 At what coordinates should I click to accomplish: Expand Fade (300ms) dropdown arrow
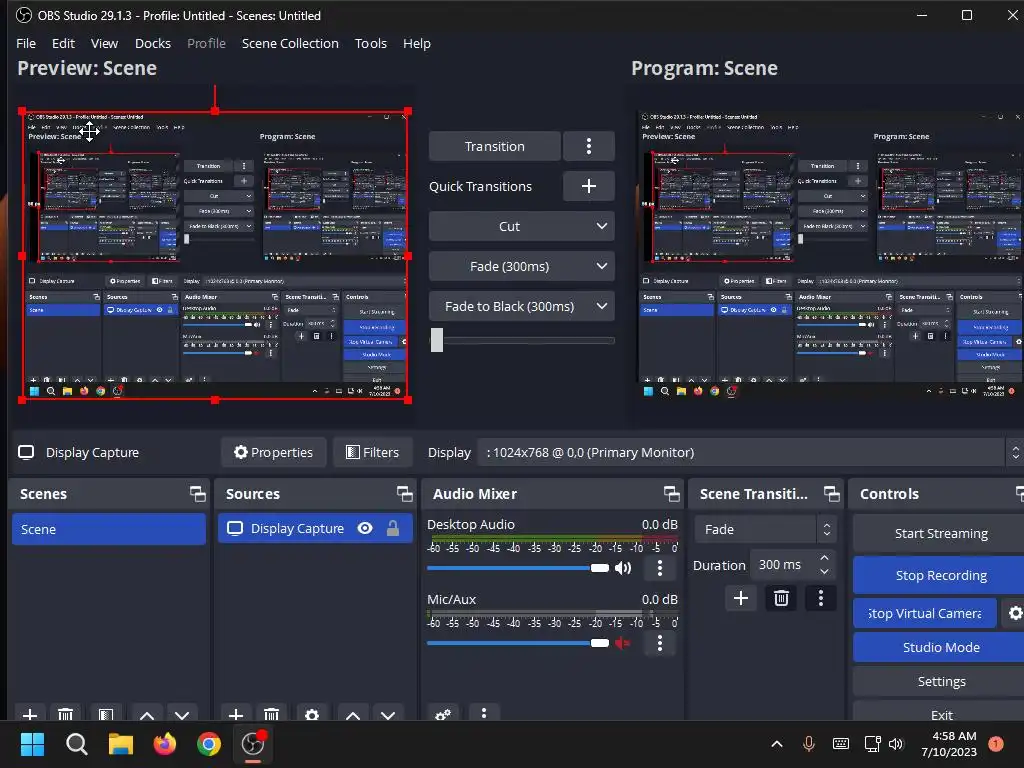pyautogui.click(x=601, y=266)
